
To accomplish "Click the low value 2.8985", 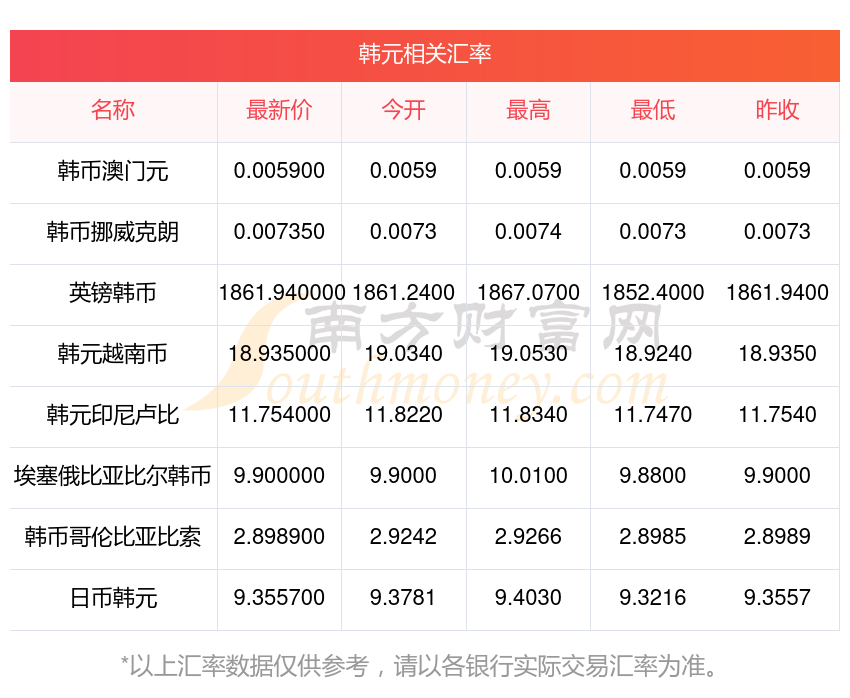I will point(653,537).
